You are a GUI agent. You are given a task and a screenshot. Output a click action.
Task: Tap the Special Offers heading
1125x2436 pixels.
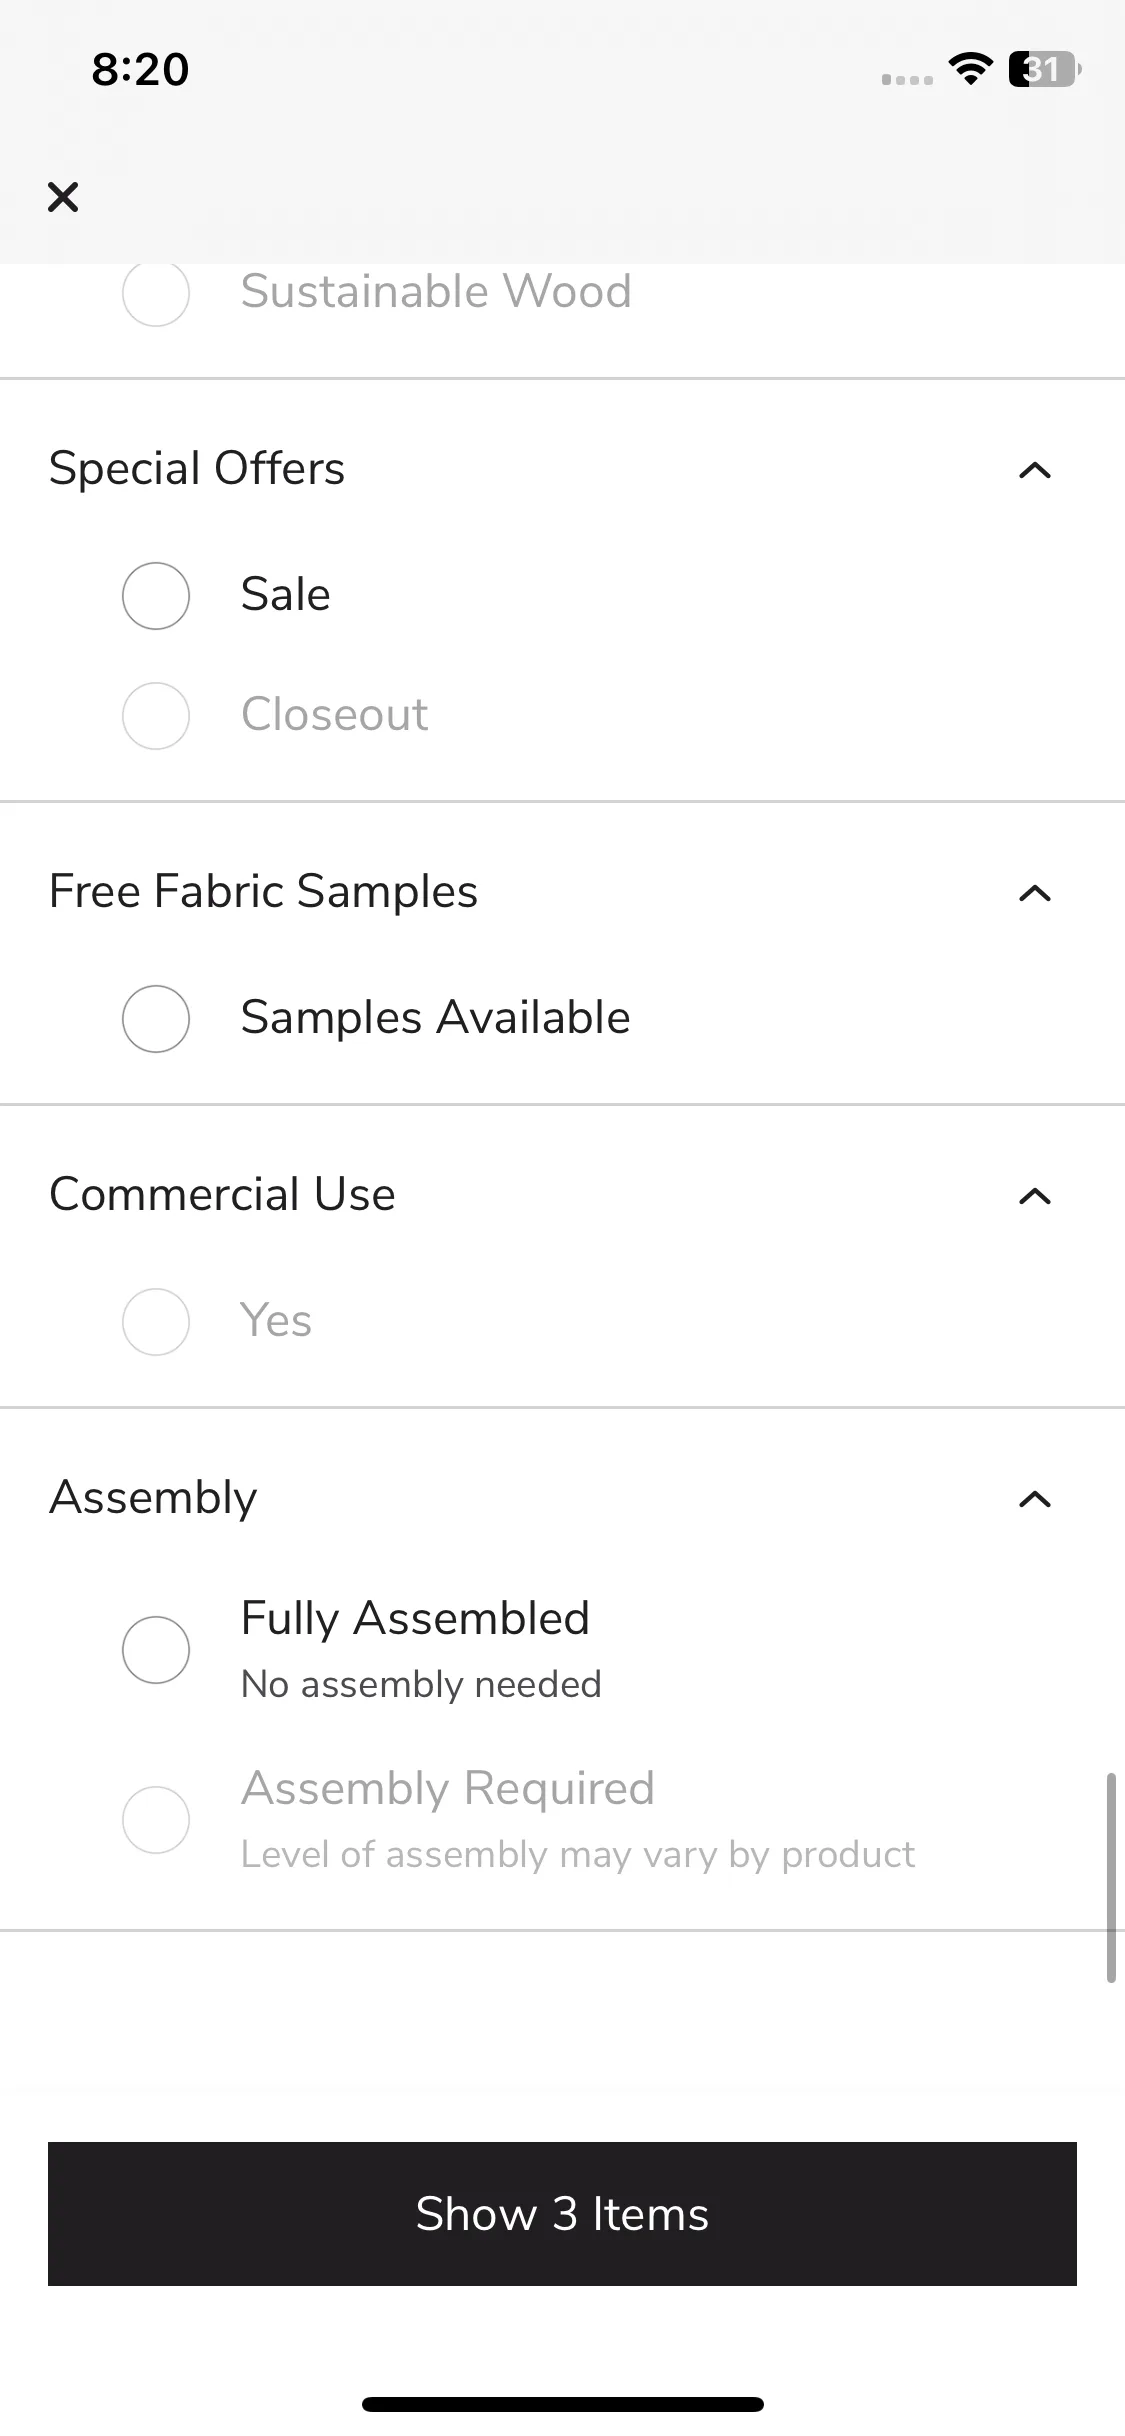click(x=197, y=468)
